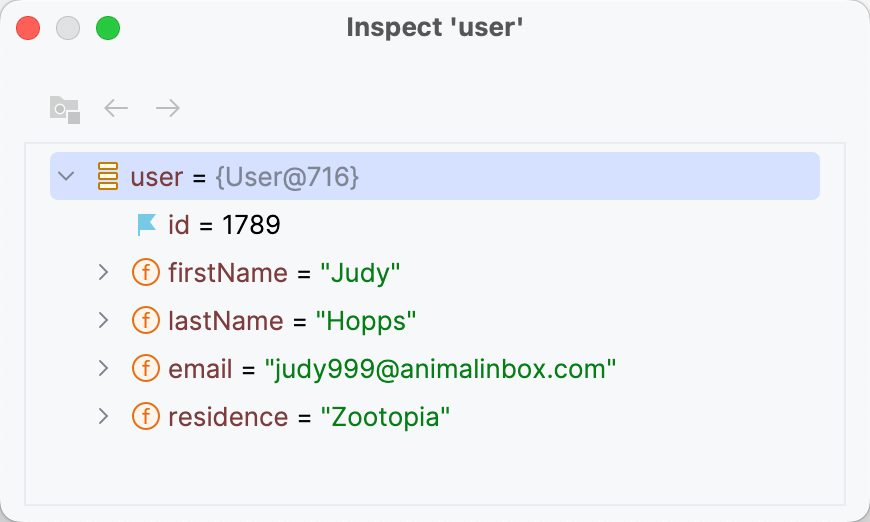Collapse the user node
Viewport: 870px width, 522px height.
pyautogui.click(x=67, y=177)
